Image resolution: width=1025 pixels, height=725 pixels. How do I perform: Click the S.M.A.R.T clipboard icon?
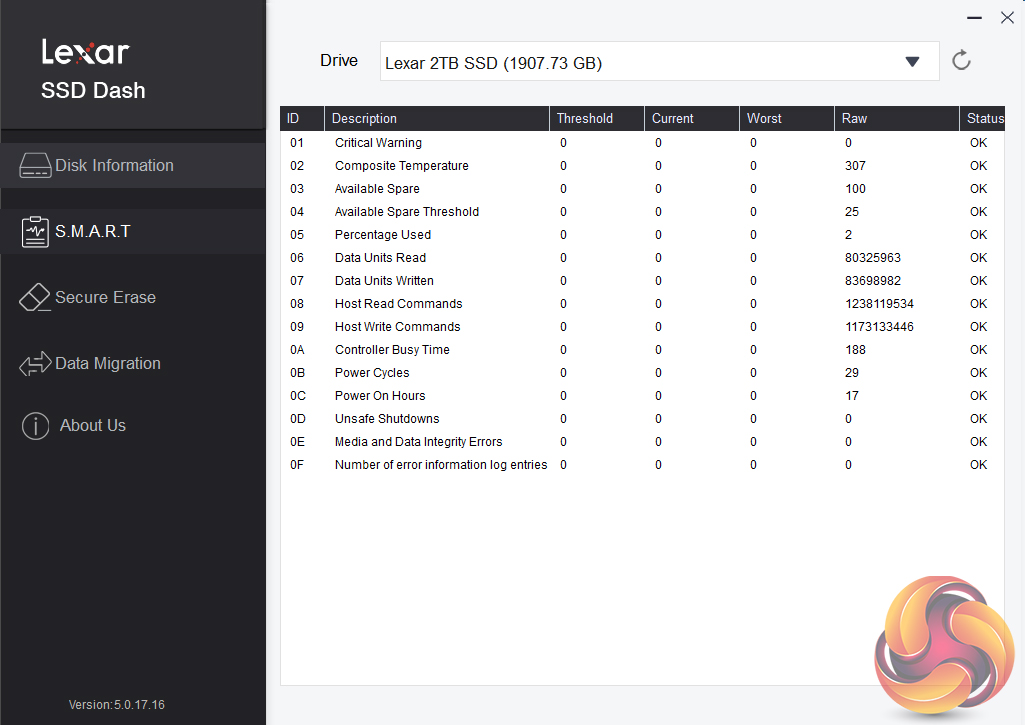(35, 231)
